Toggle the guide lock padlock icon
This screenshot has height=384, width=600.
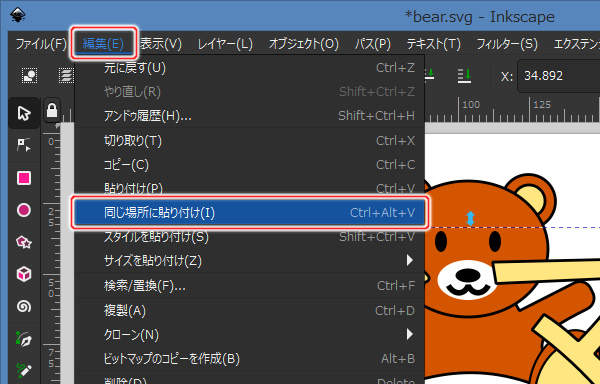(x=52, y=111)
